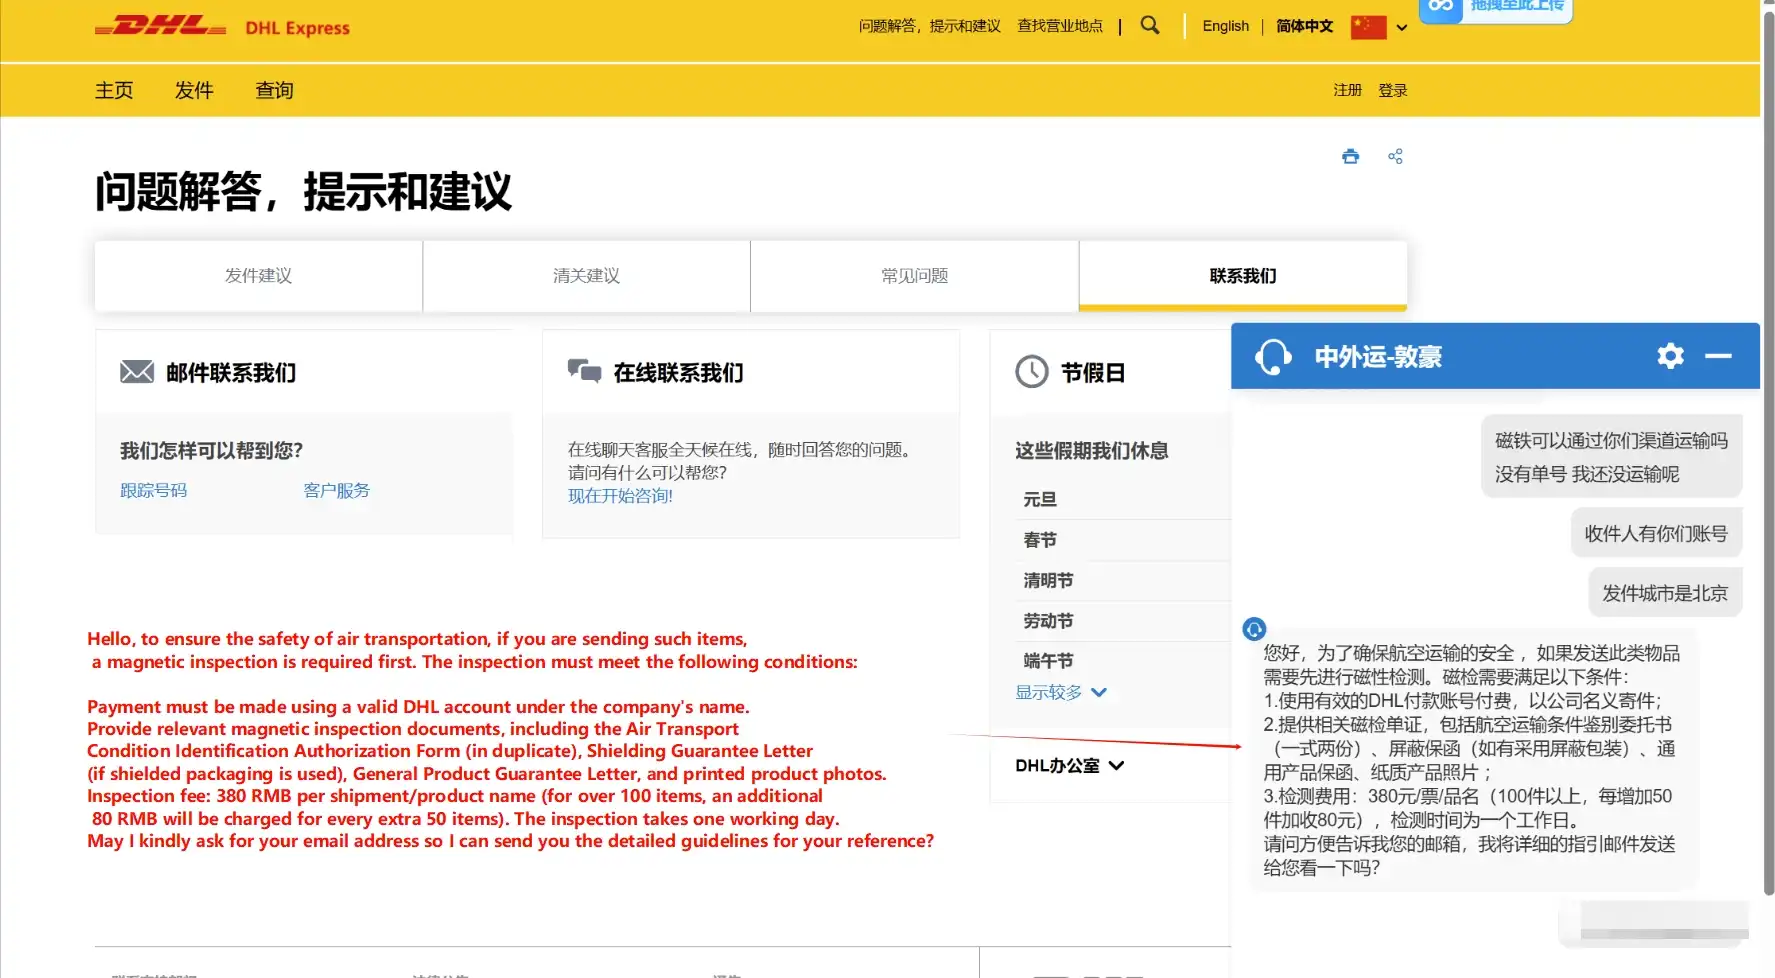Switch to the 清关建议 tab
1775x978 pixels.
pos(585,276)
